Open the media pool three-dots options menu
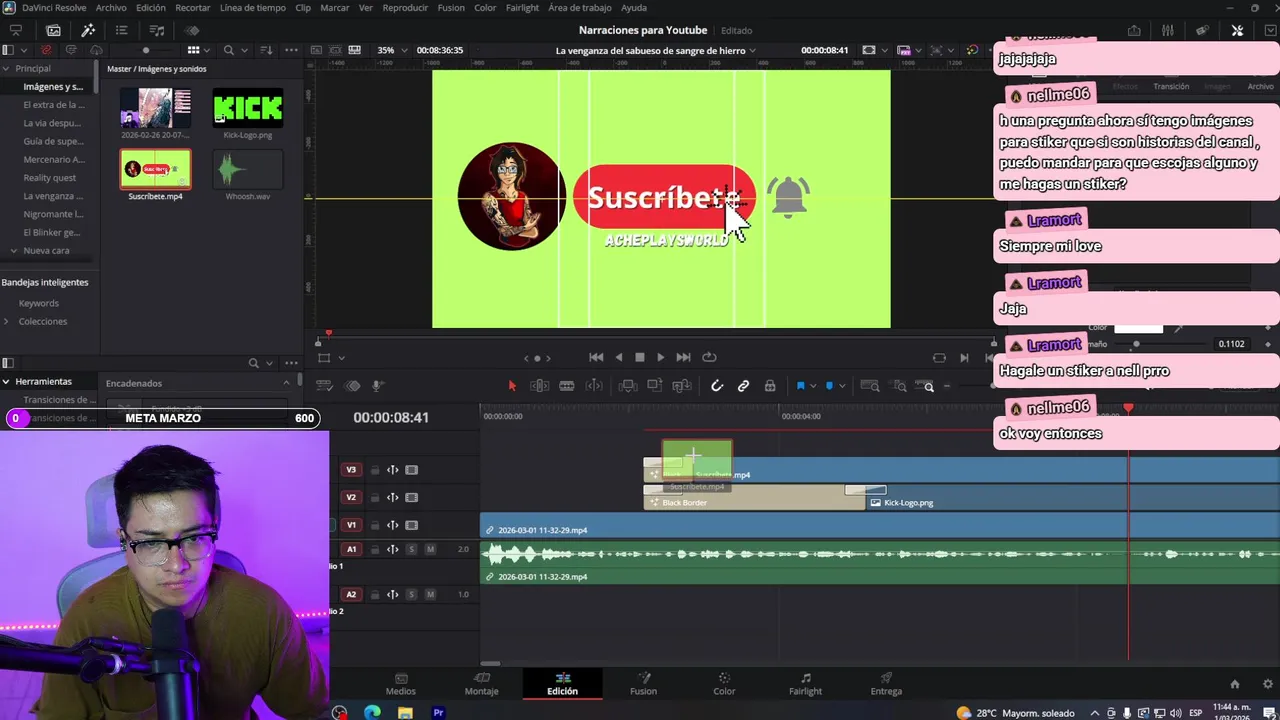Viewport: 1280px width, 720px height. tap(291, 50)
